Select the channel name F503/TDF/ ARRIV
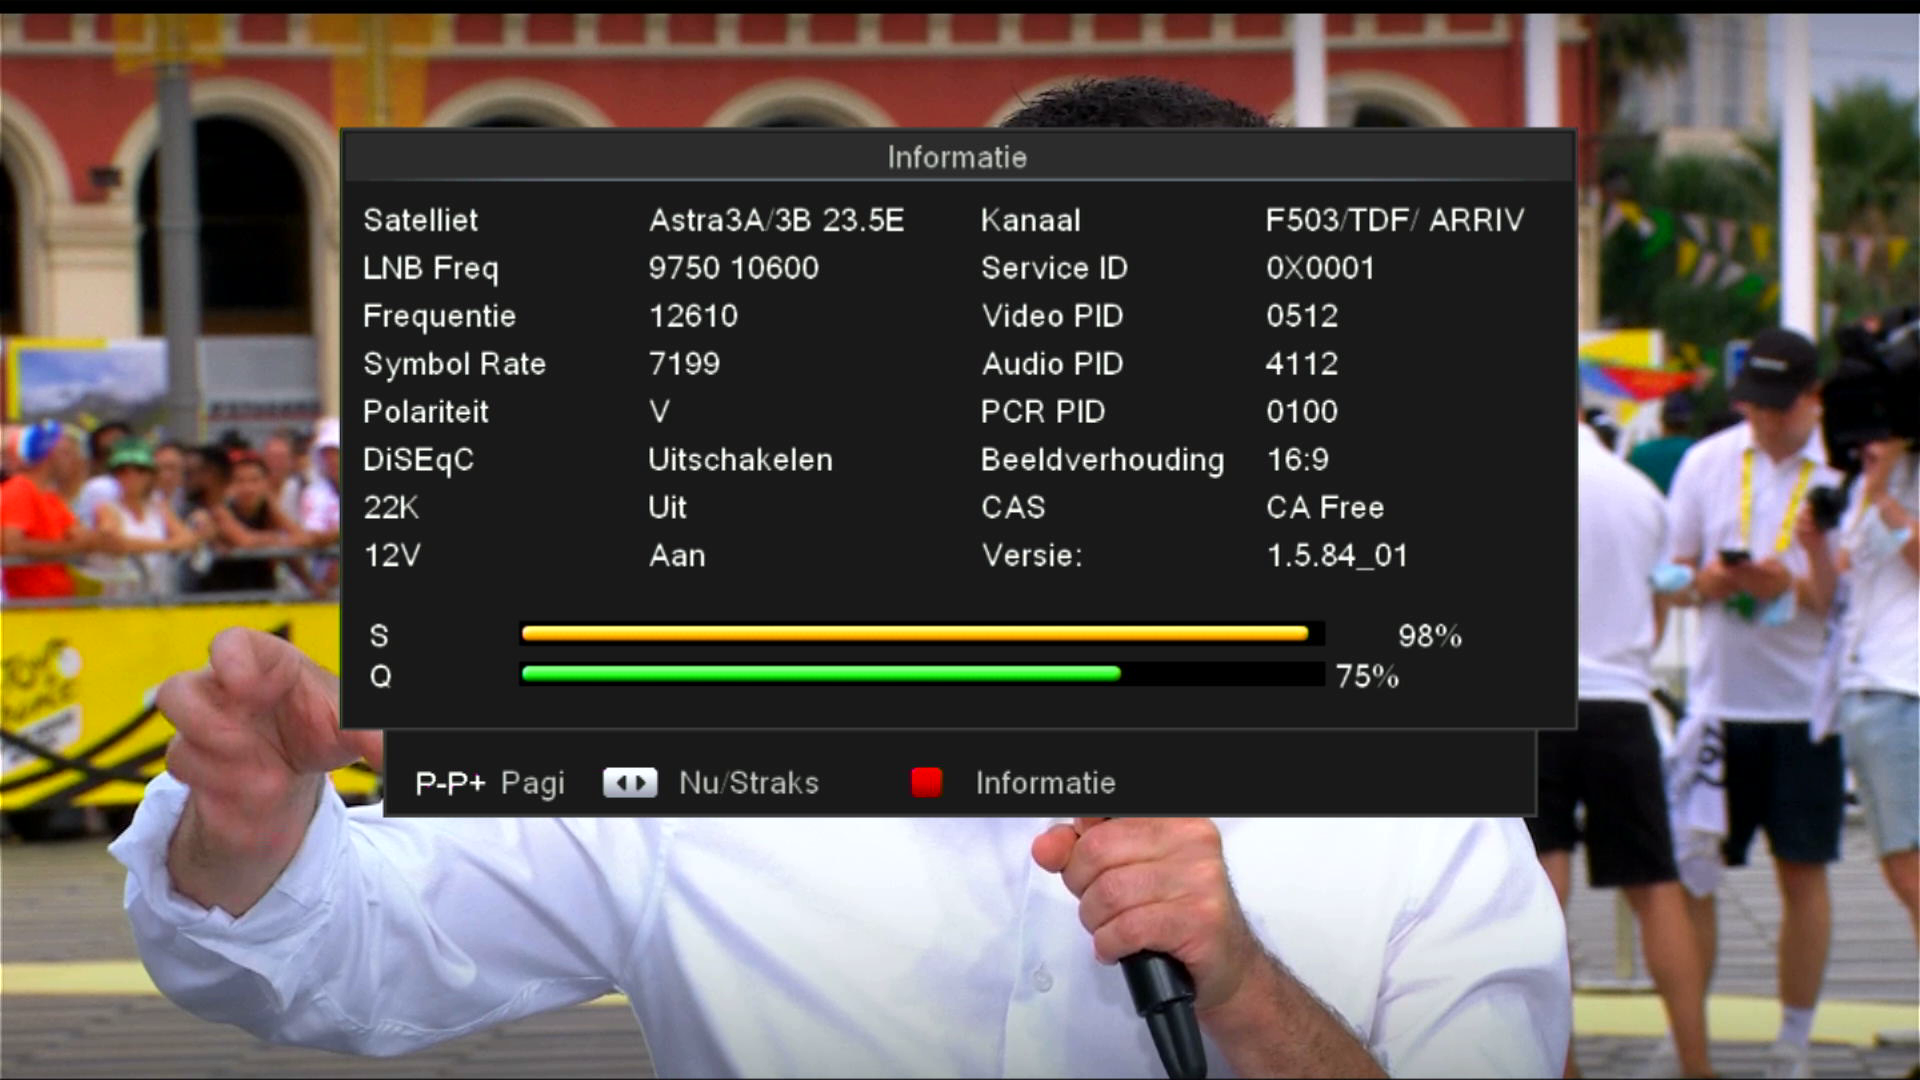Screen dimensions: 1920x1080 (x=1395, y=219)
